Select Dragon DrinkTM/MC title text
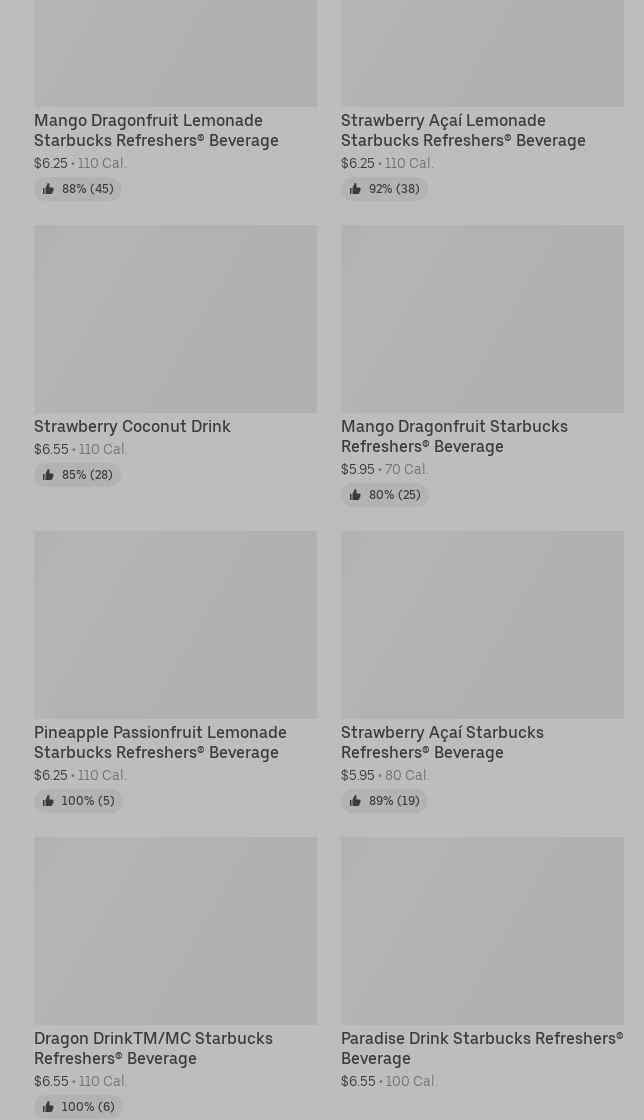The image size is (644, 1120). [154, 1048]
